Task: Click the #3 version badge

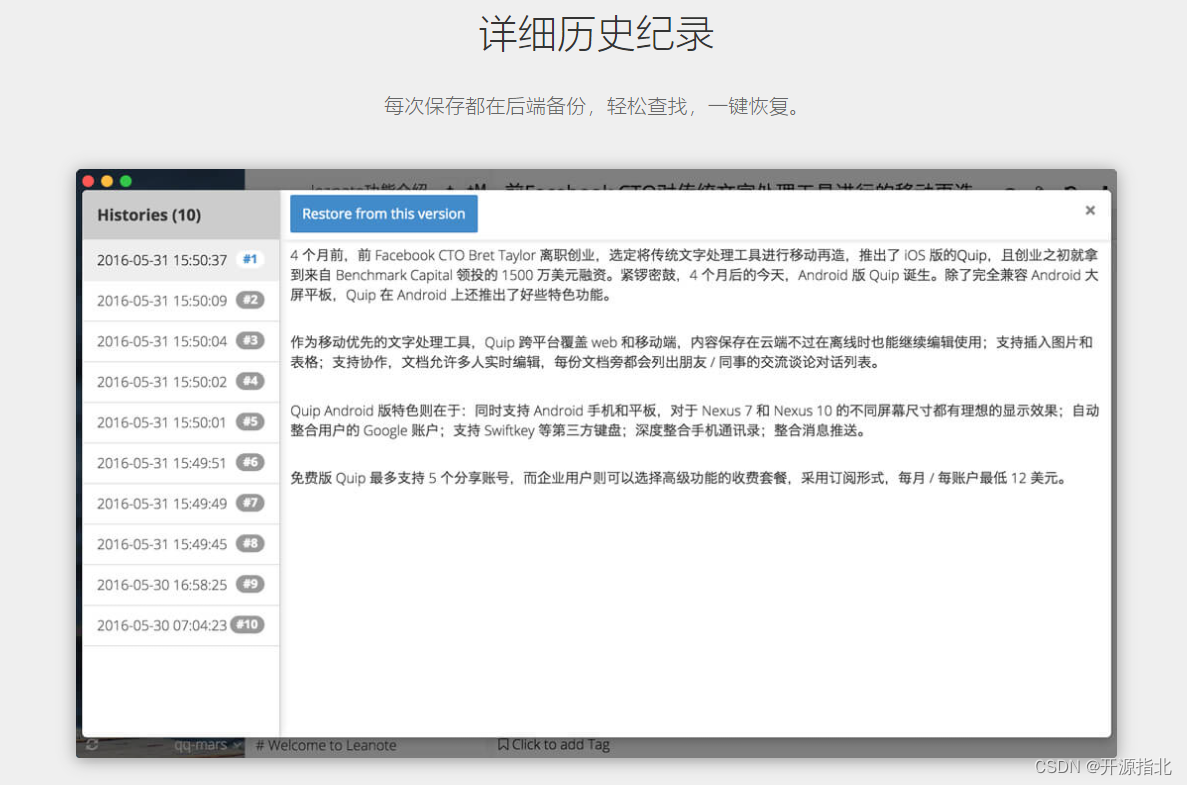Action: point(251,341)
